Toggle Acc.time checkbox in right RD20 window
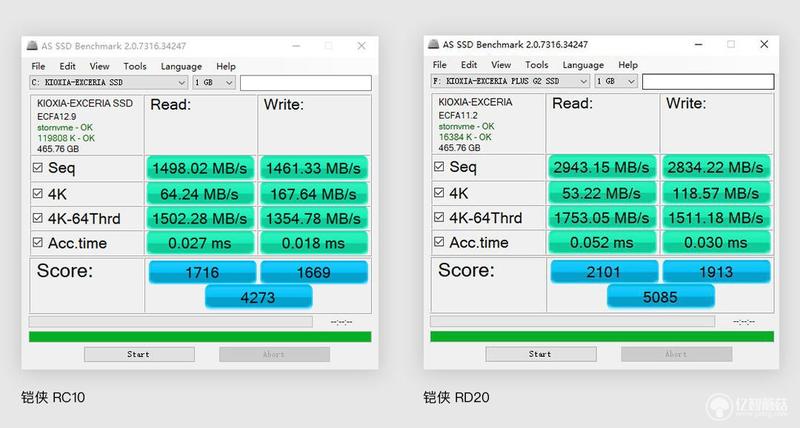 (439, 241)
